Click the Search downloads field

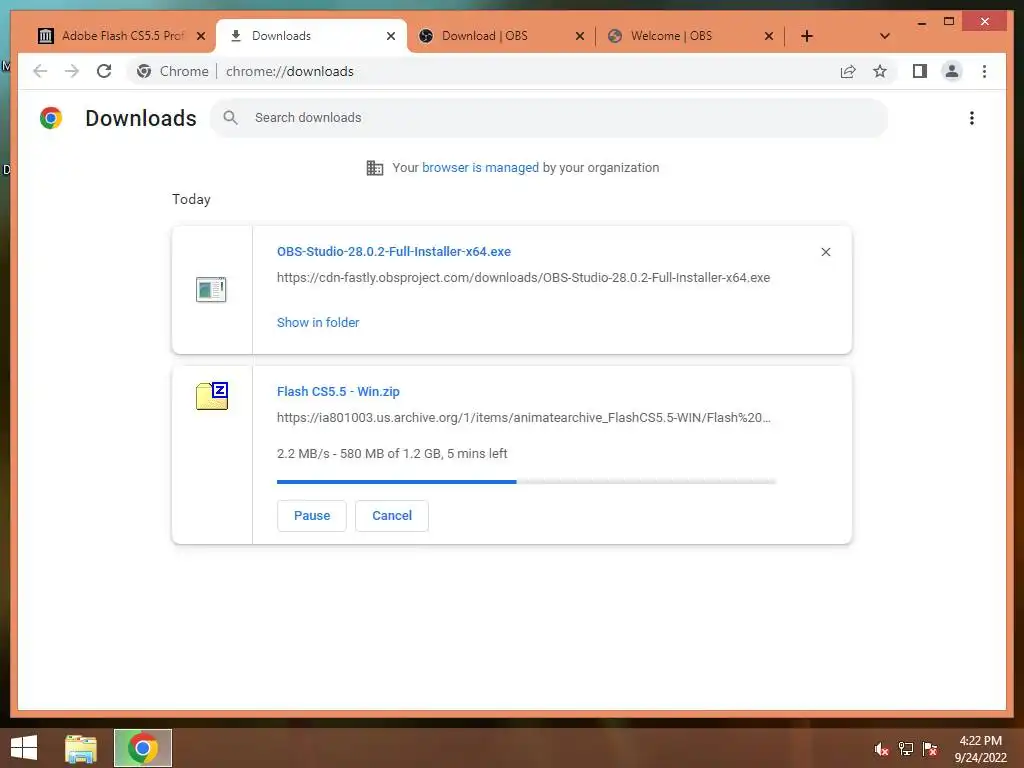coord(549,118)
